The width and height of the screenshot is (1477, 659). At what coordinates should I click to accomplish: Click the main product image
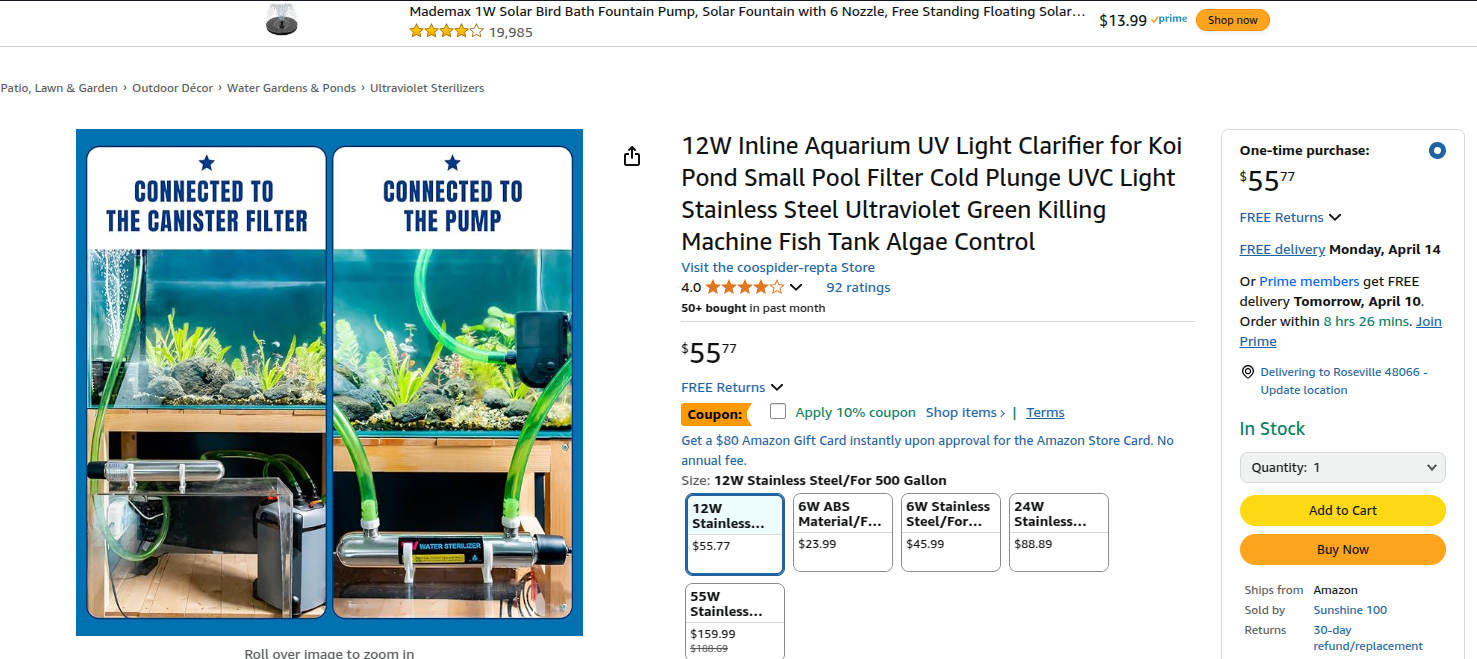(x=329, y=382)
